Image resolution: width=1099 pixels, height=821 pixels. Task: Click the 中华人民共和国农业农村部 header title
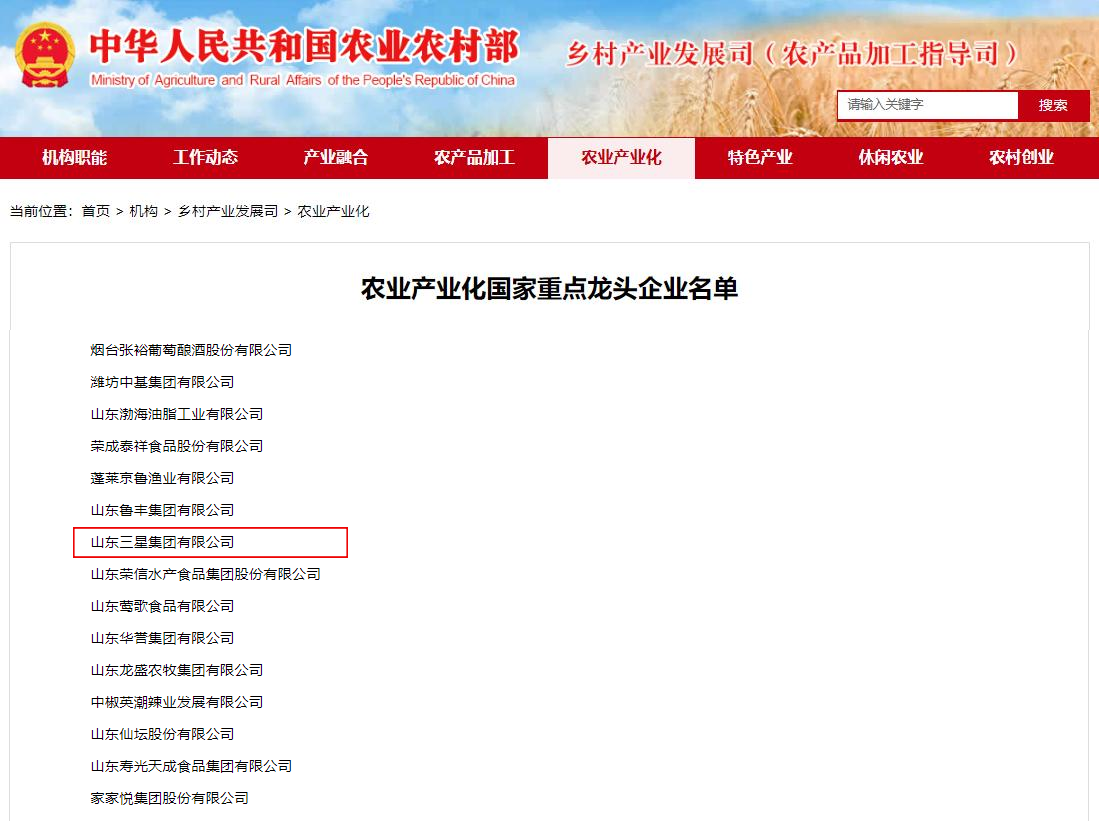coord(304,47)
